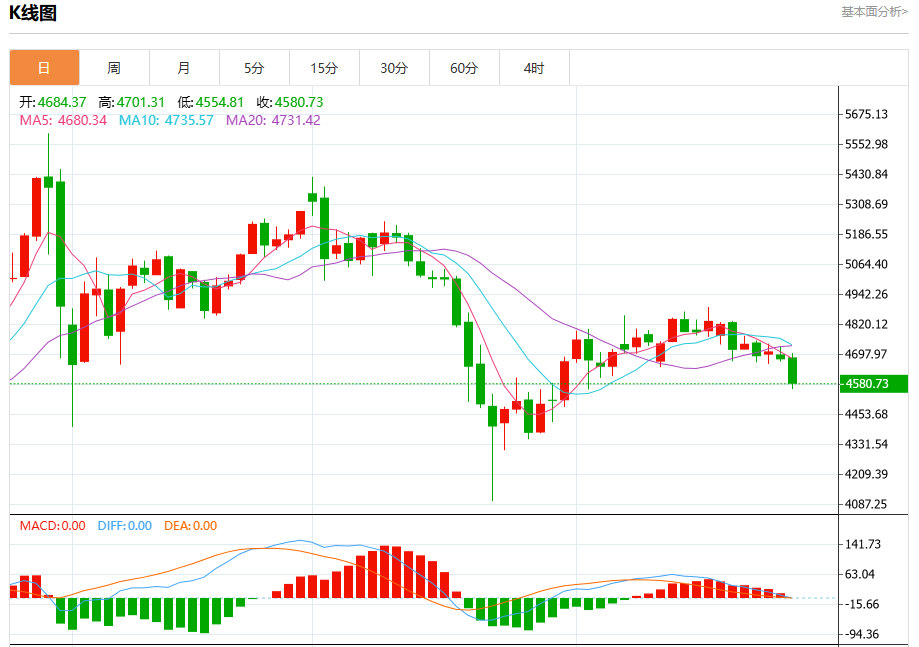Open the 60分 interval tab
This screenshot has height=647, width=919.
click(464, 68)
